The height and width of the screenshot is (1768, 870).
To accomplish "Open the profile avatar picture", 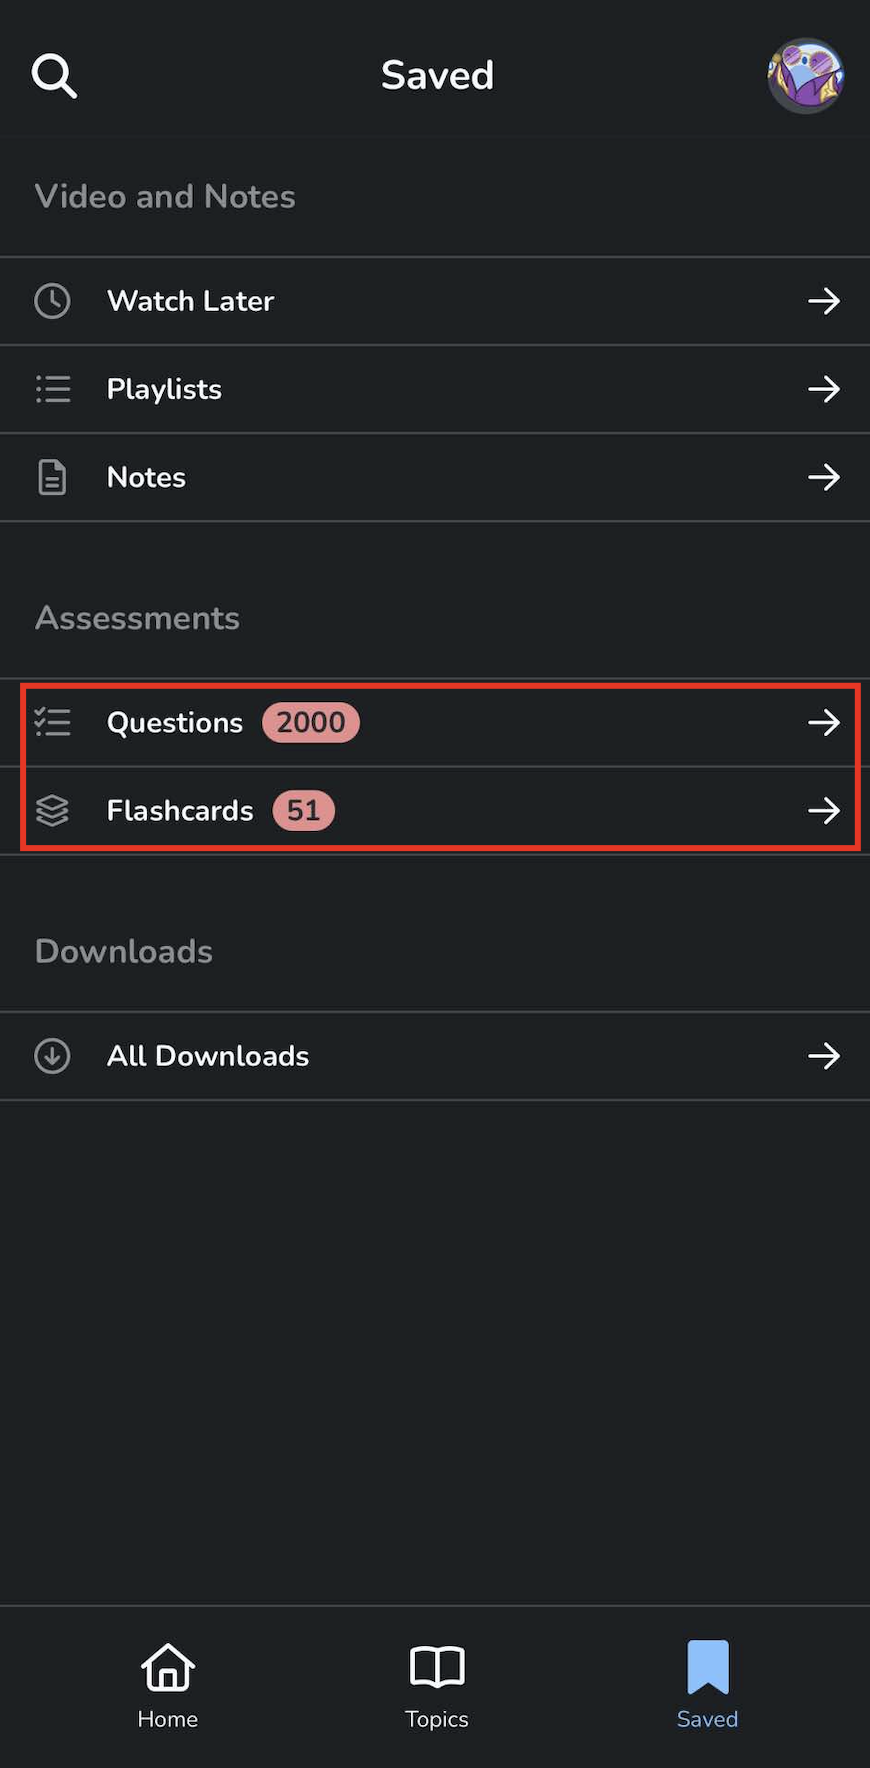I will click(805, 76).
